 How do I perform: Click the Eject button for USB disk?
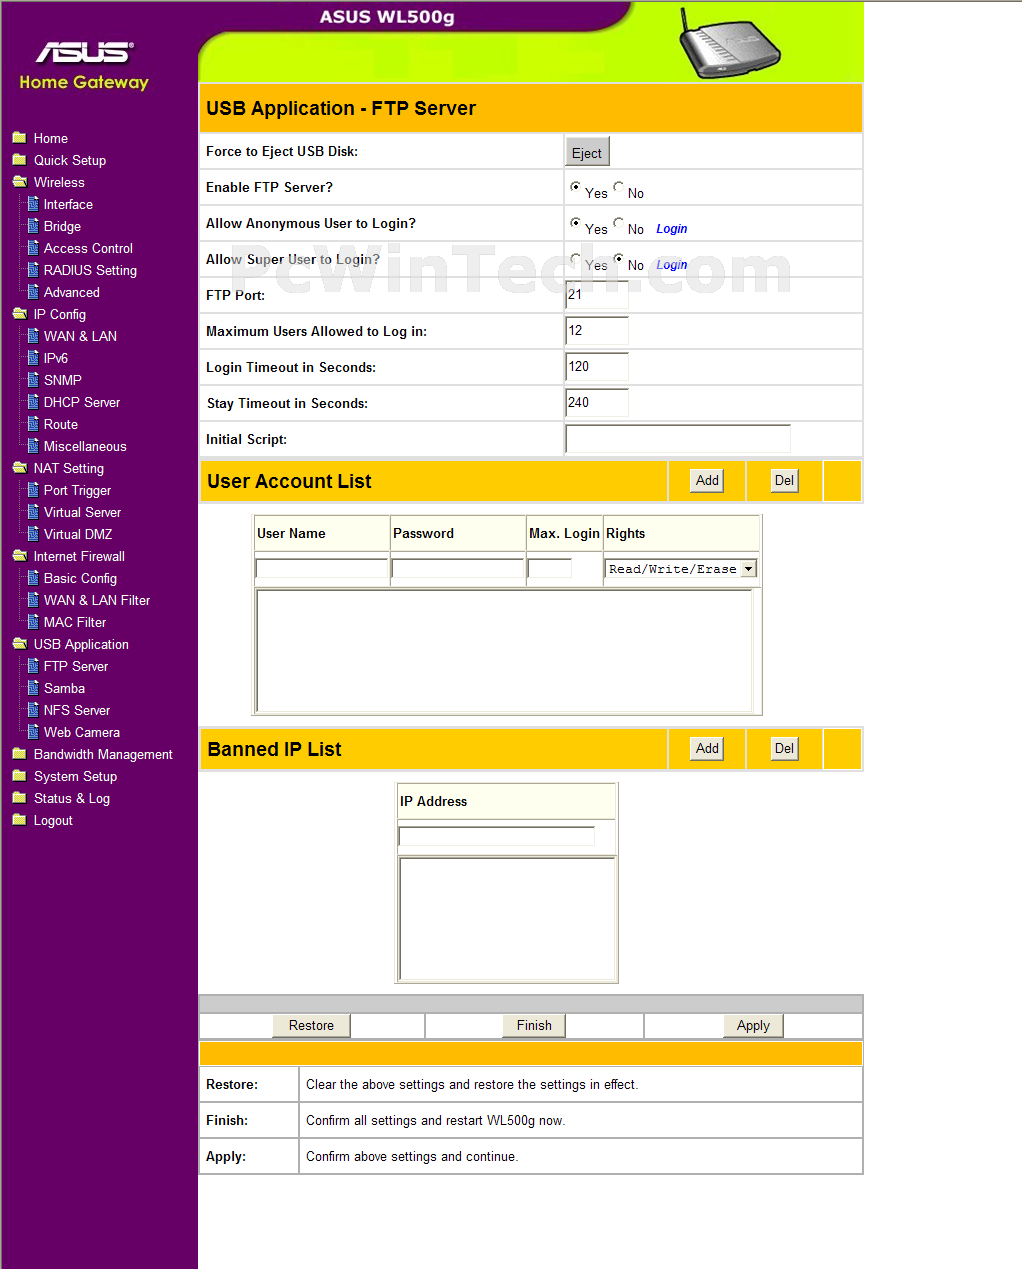pos(587,152)
